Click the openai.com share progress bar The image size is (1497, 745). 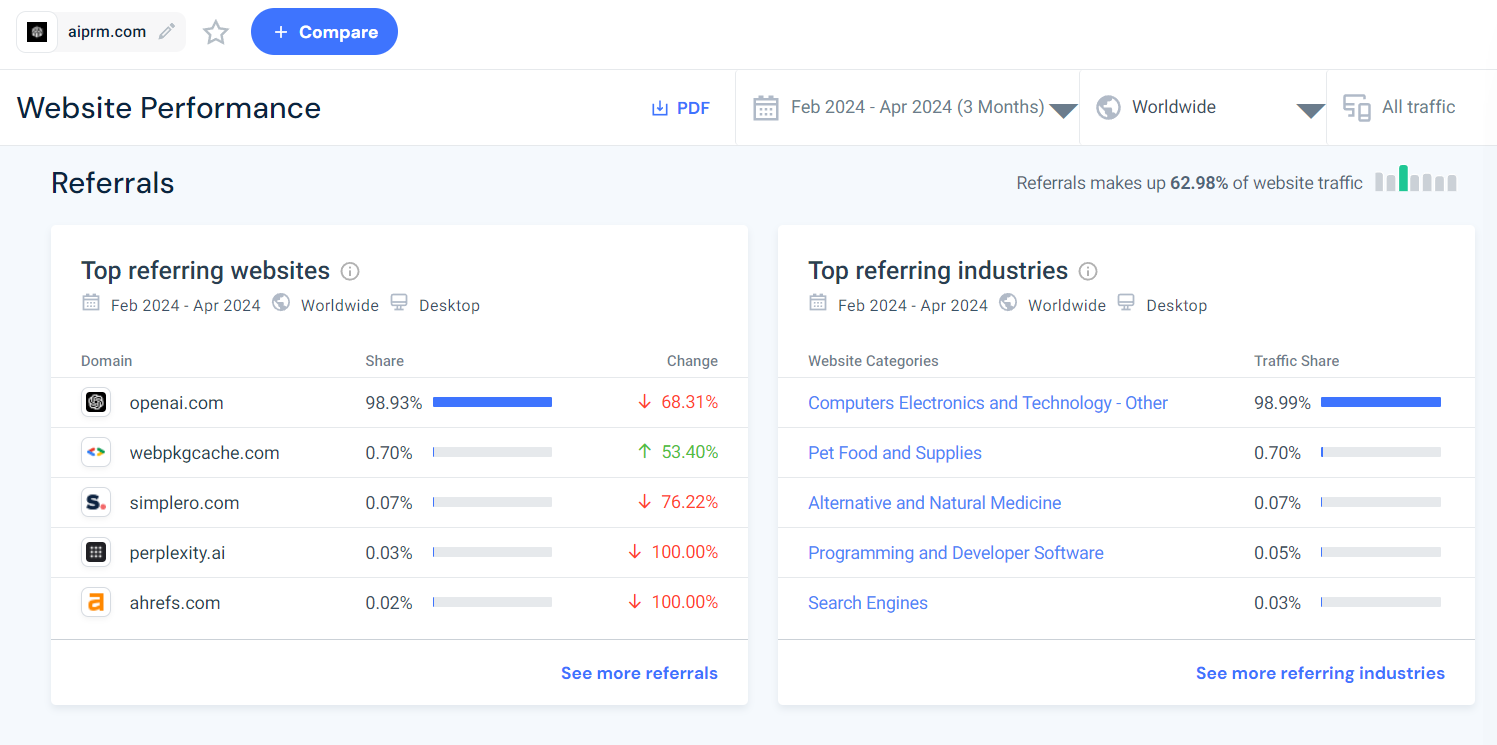[492, 402]
